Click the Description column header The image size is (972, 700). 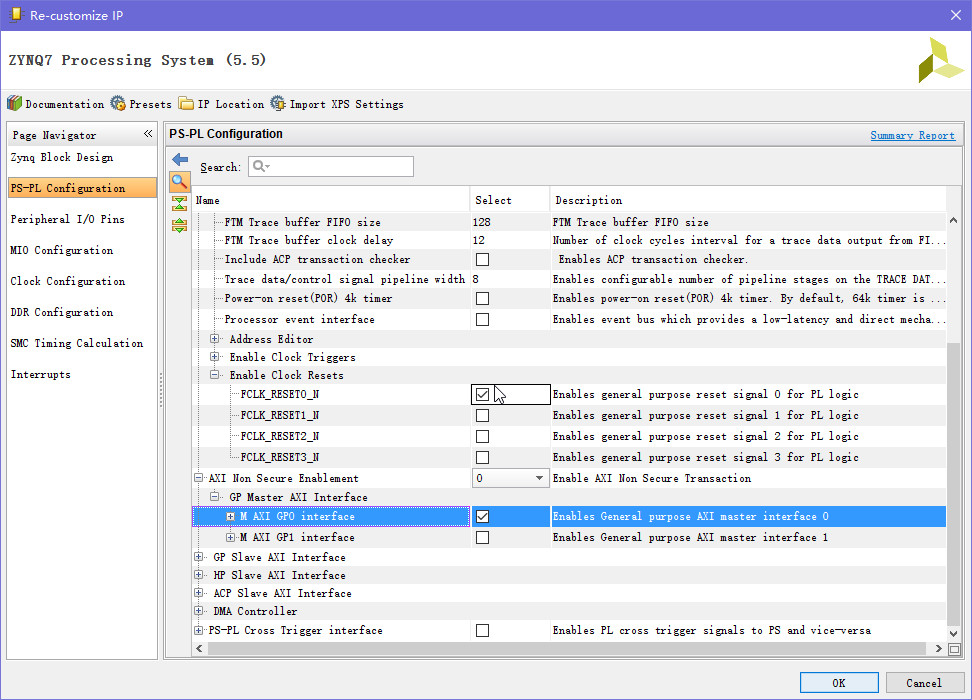748,200
